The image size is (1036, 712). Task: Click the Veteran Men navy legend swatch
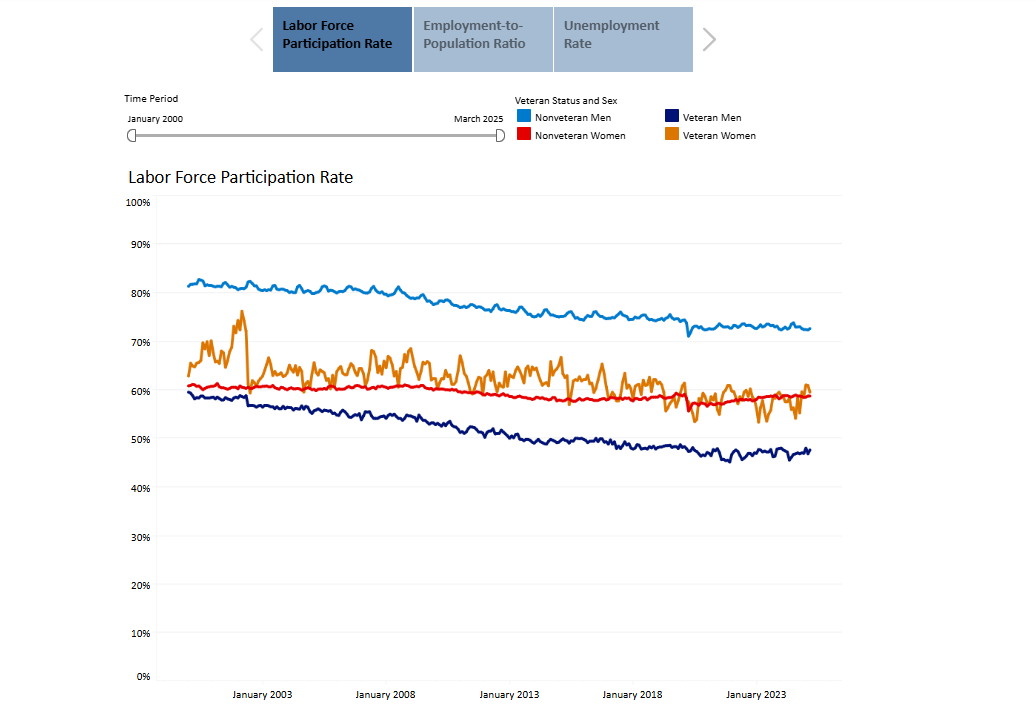coord(672,117)
